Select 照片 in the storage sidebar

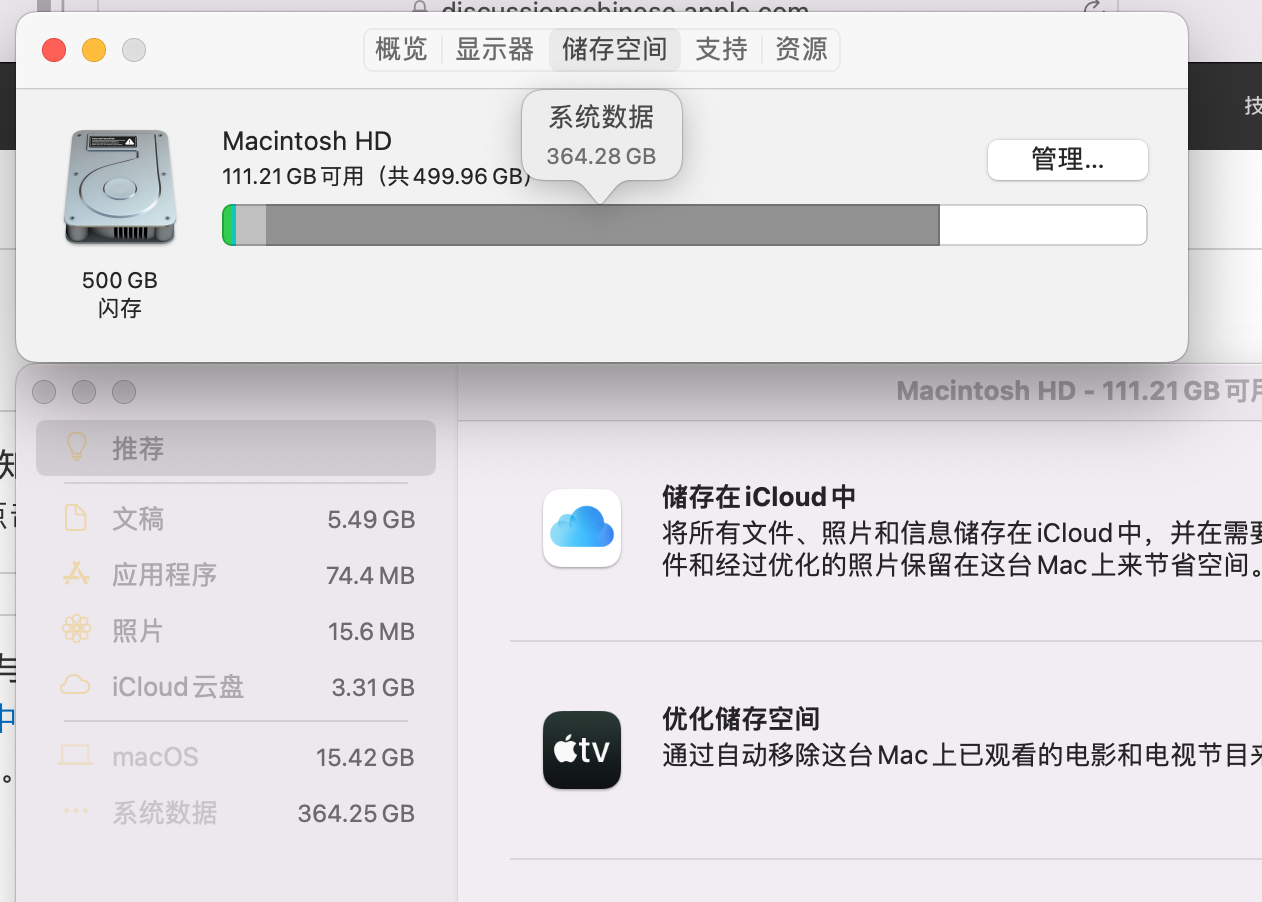pyautogui.click(x=236, y=631)
